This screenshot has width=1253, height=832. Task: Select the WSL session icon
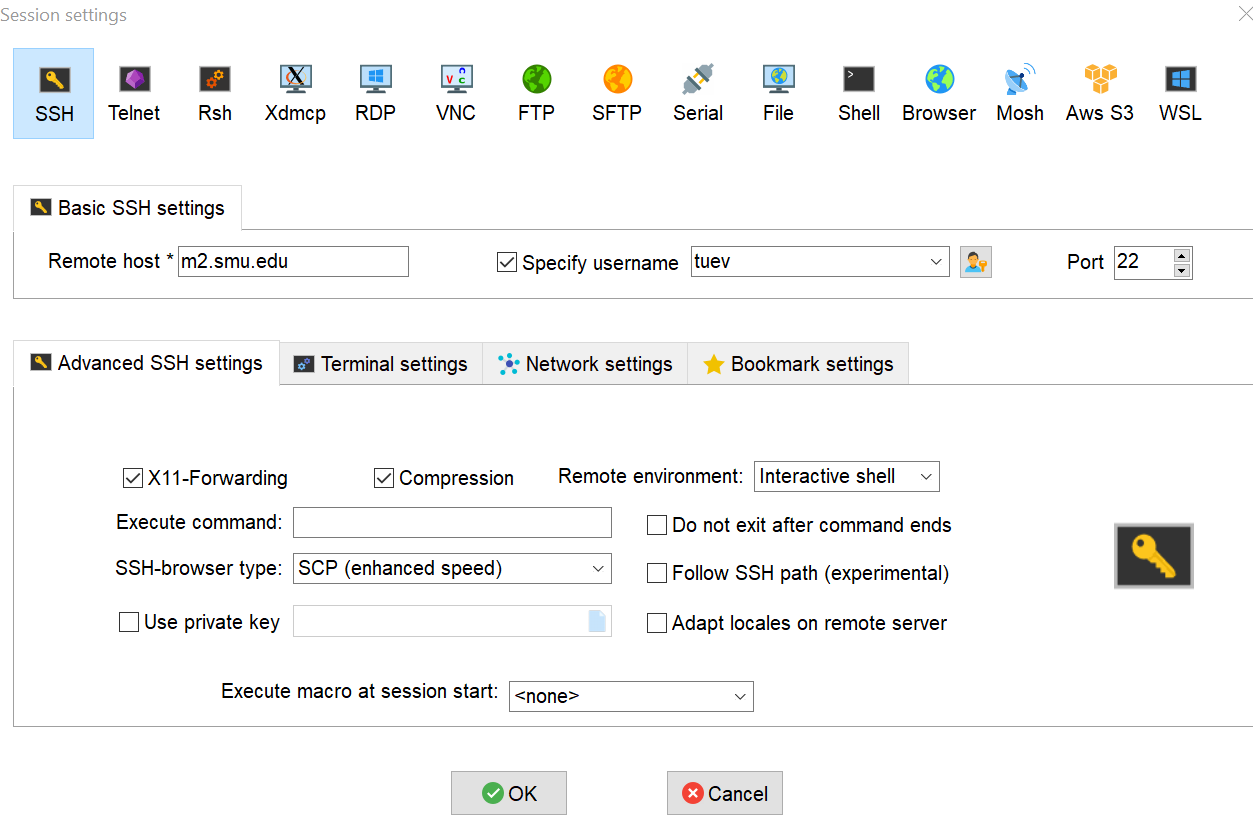[1180, 94]
